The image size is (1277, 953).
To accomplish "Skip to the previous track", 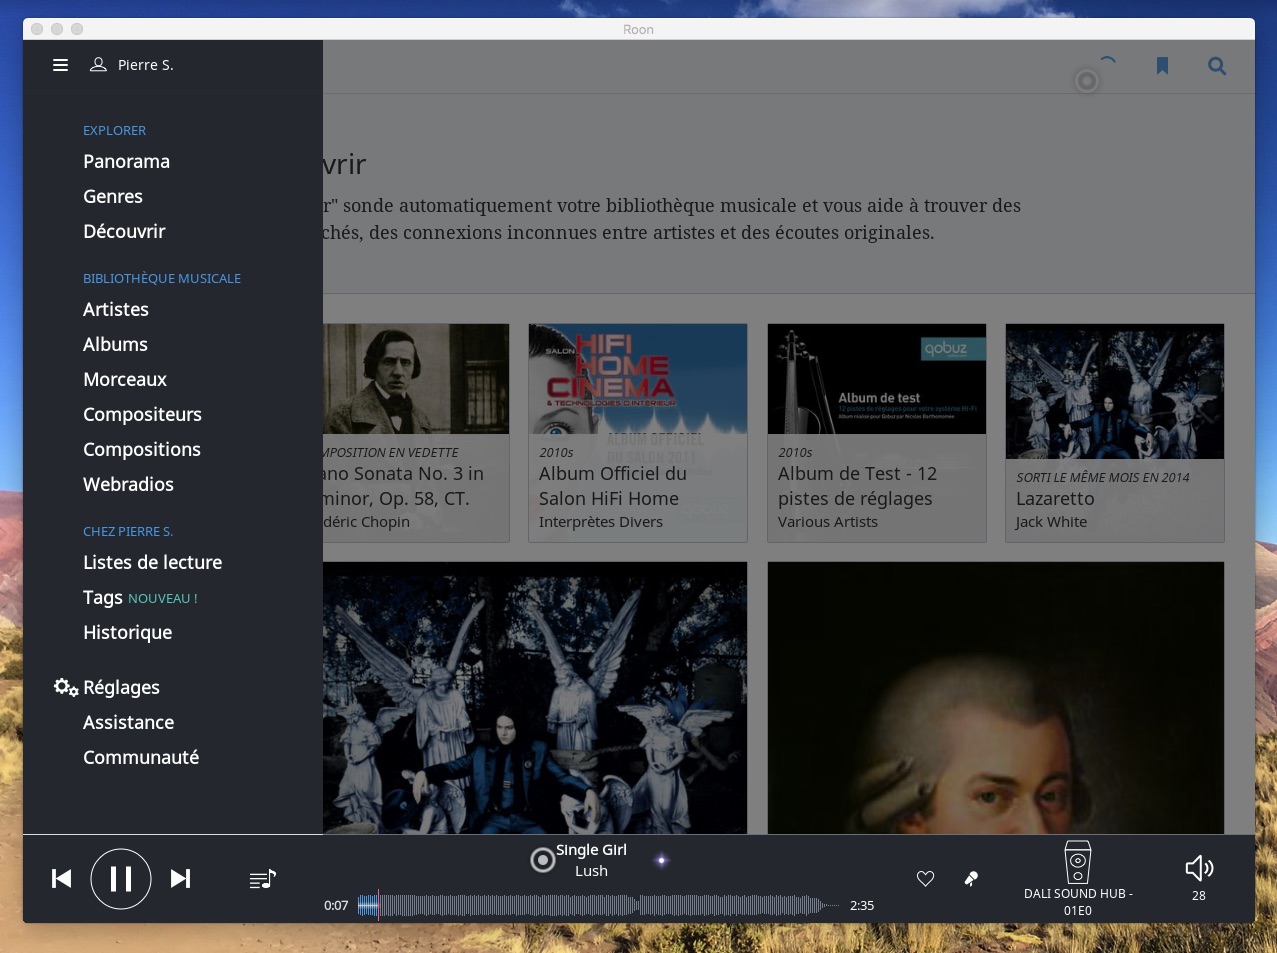I will [62, 878].
